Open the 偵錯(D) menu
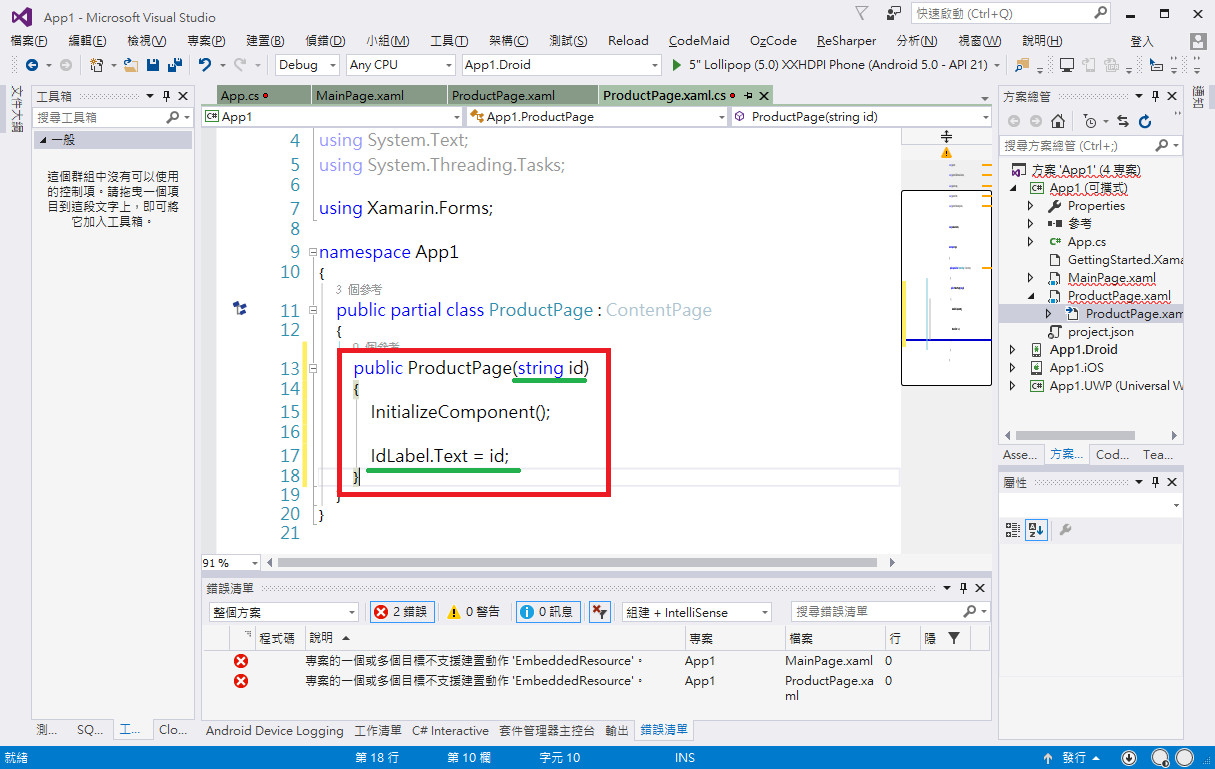Image resolution: width=1215 pixels, height=769 pixels. (x=325, y=41)
